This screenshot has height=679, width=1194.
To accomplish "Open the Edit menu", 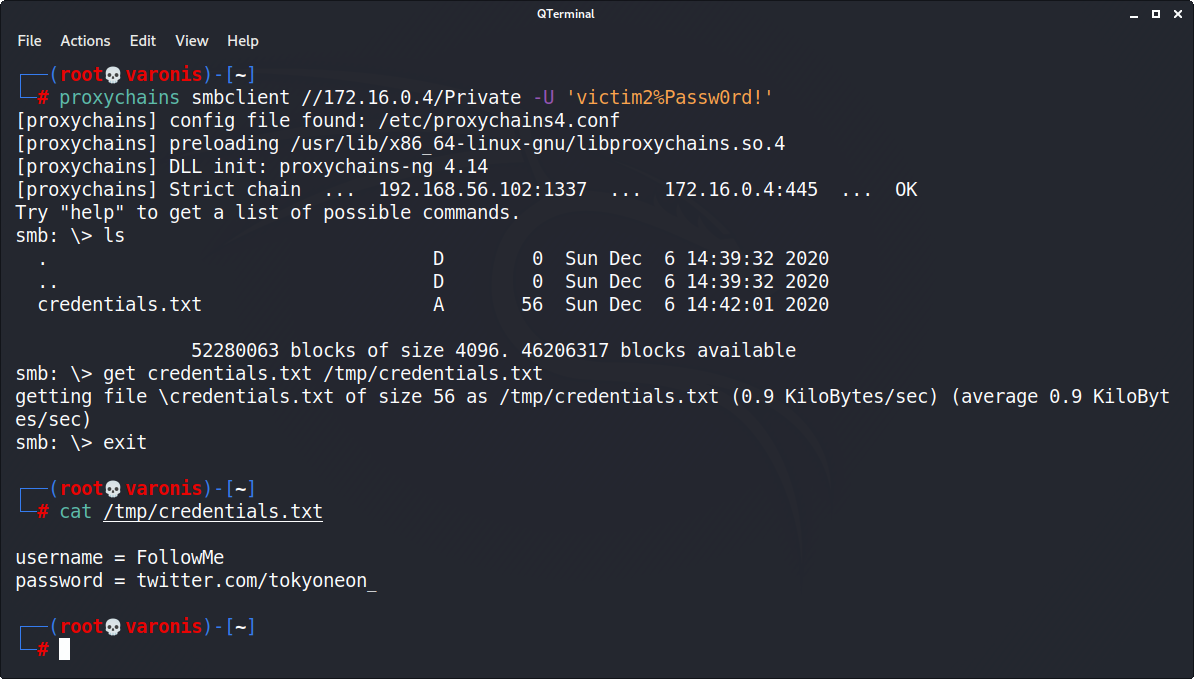I will 143,41.
